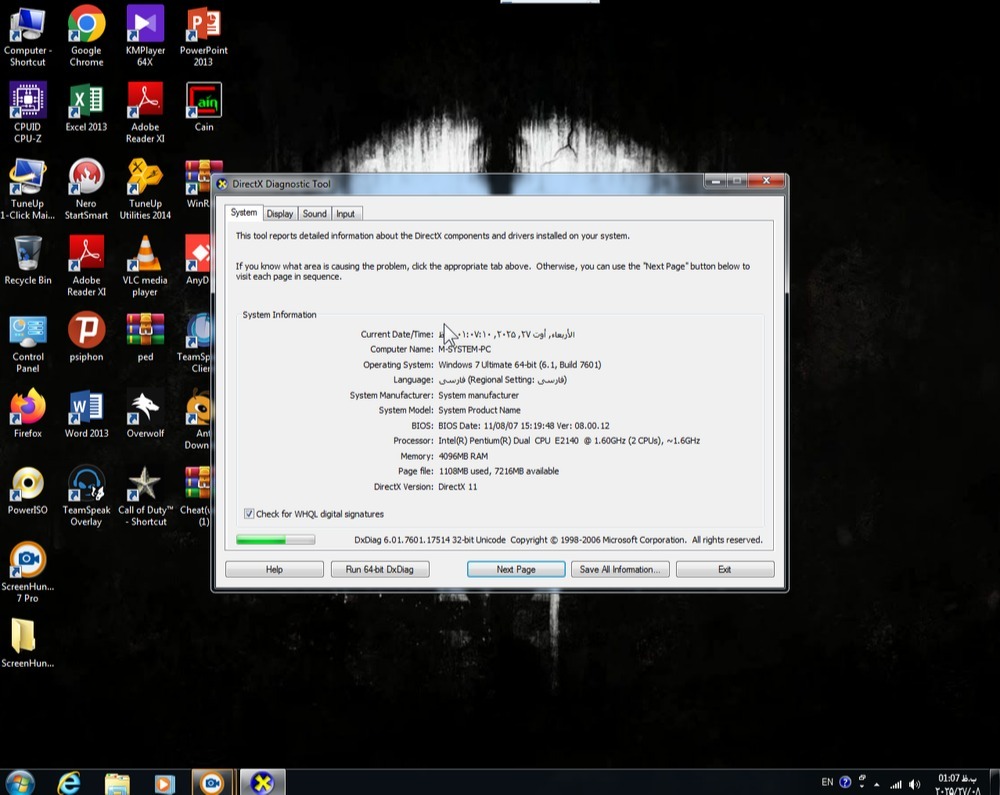Open TeamSpeak Overlay desktop icon
1000x795 pixels.
click(x=86, y=496)
